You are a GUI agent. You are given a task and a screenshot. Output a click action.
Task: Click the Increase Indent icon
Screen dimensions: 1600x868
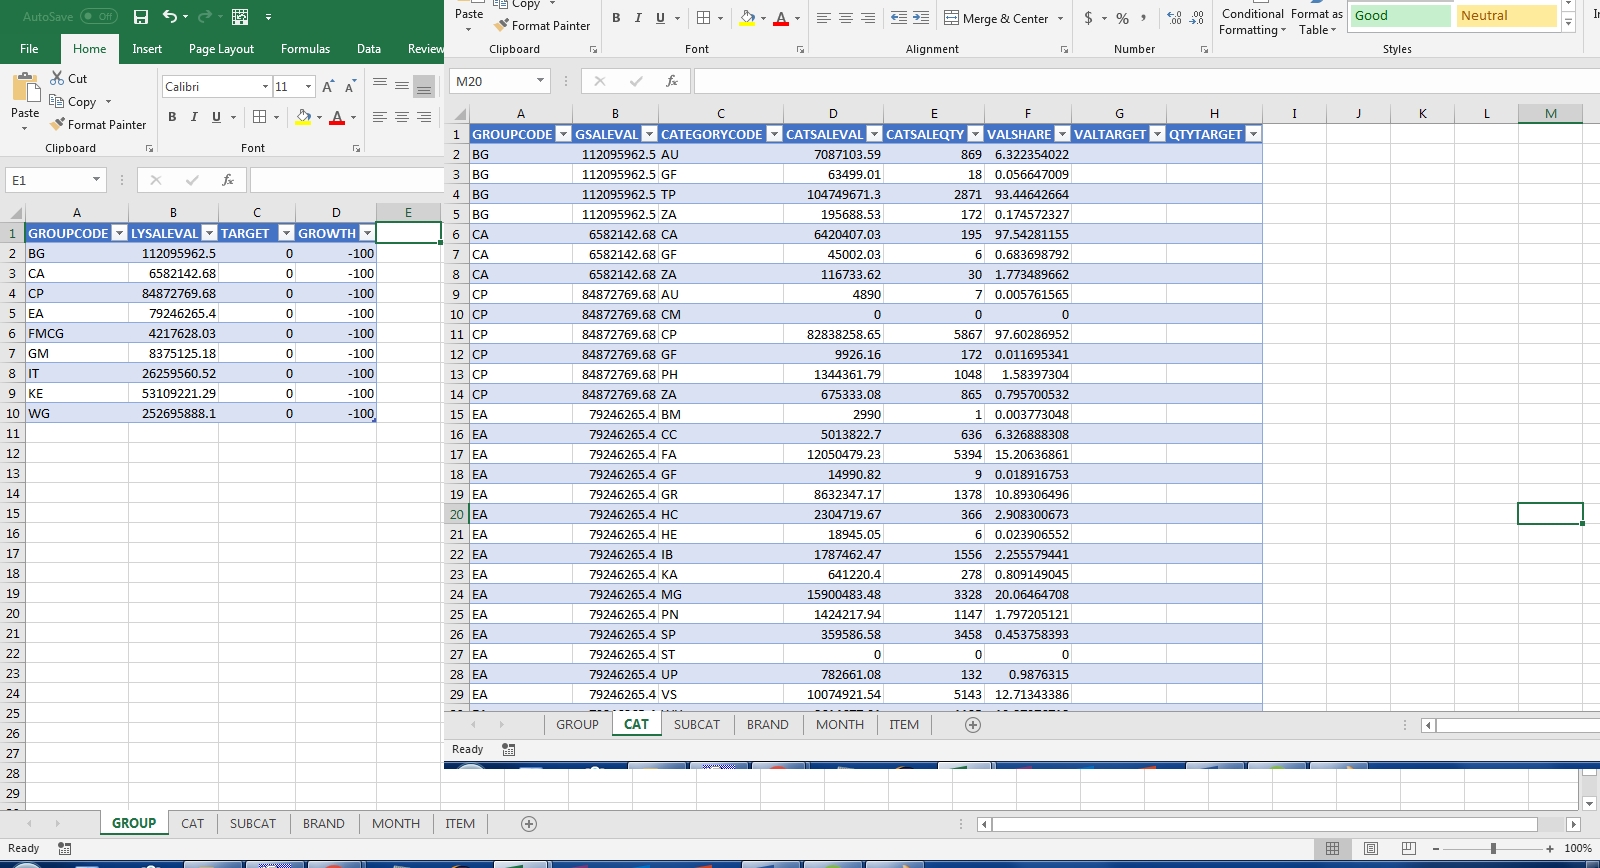coord(921,18)
